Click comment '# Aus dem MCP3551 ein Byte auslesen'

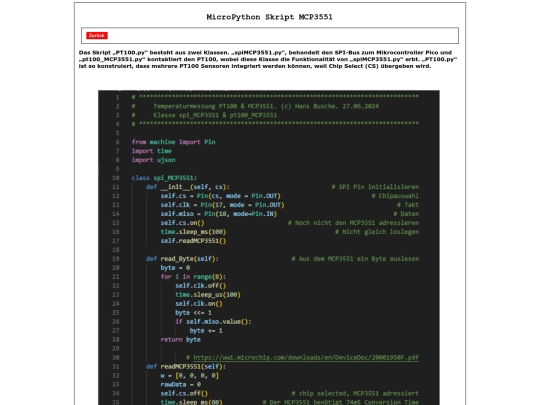click(355, 259)
